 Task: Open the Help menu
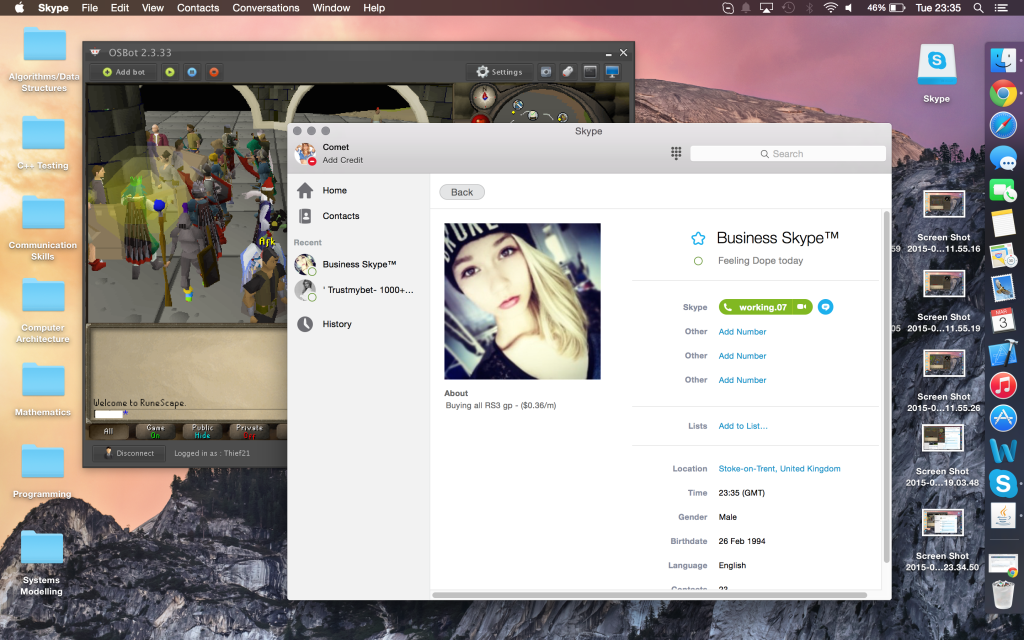click(x=374, y=8)
